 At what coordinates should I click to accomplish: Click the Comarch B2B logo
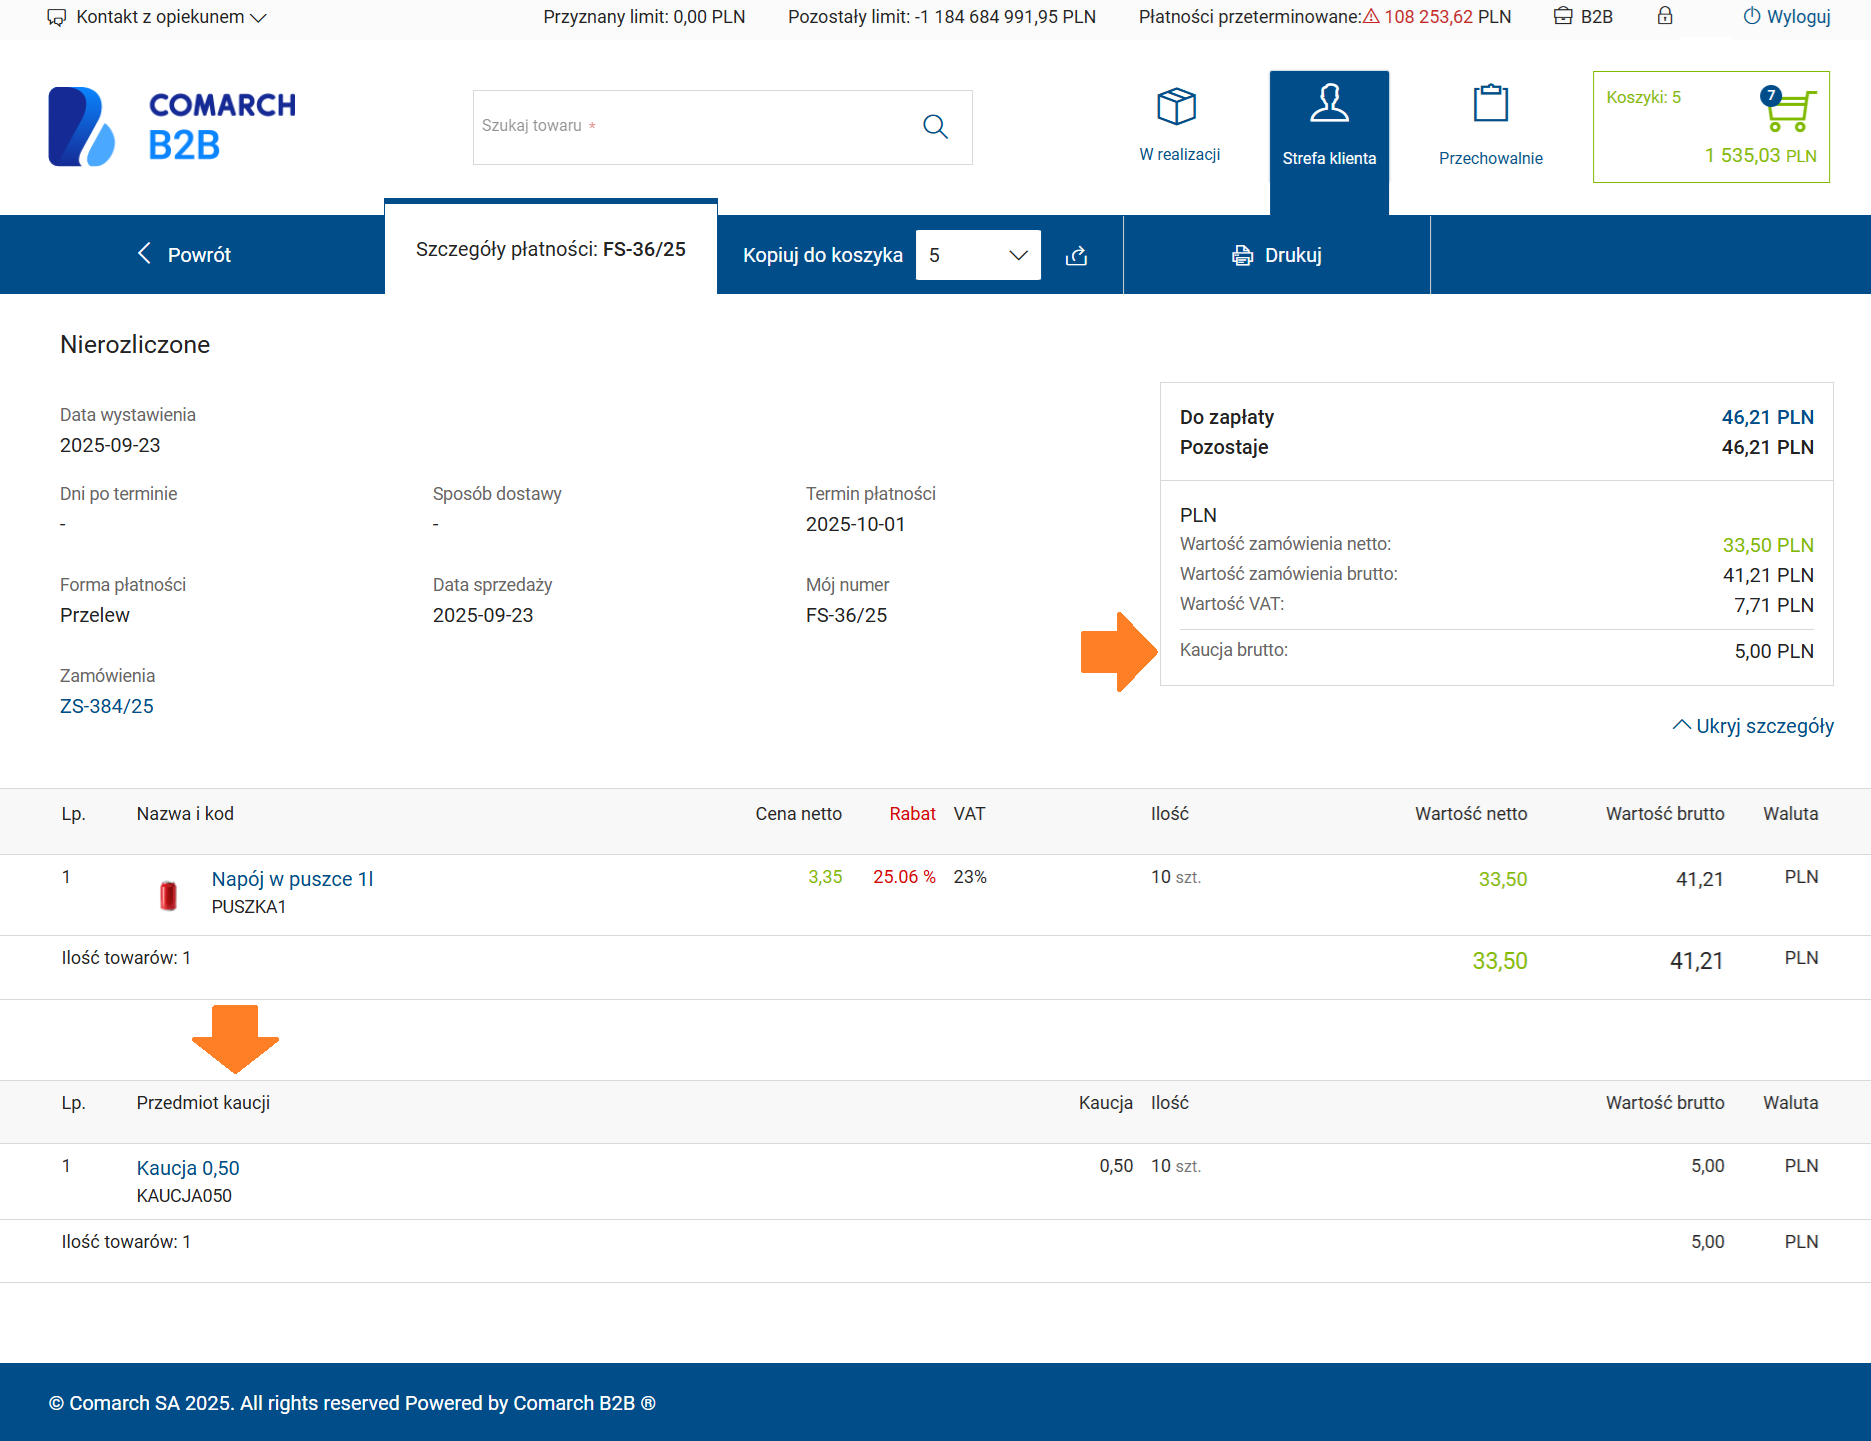tap(172, 127)
